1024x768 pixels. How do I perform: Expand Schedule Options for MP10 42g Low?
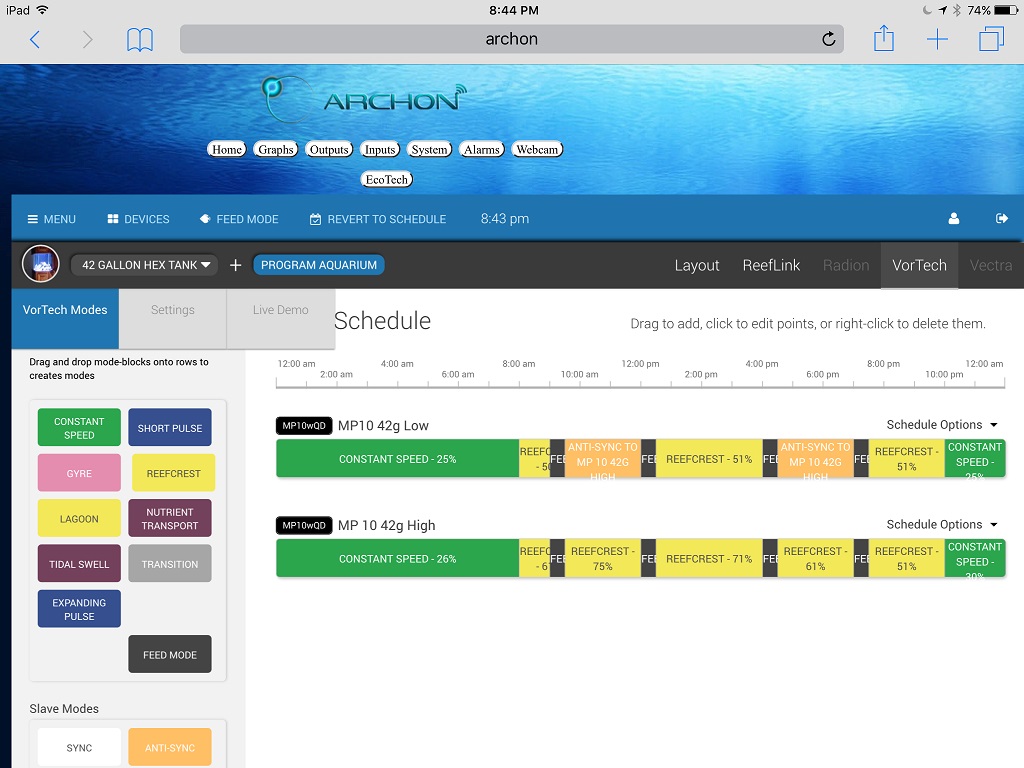click(941, 425)
